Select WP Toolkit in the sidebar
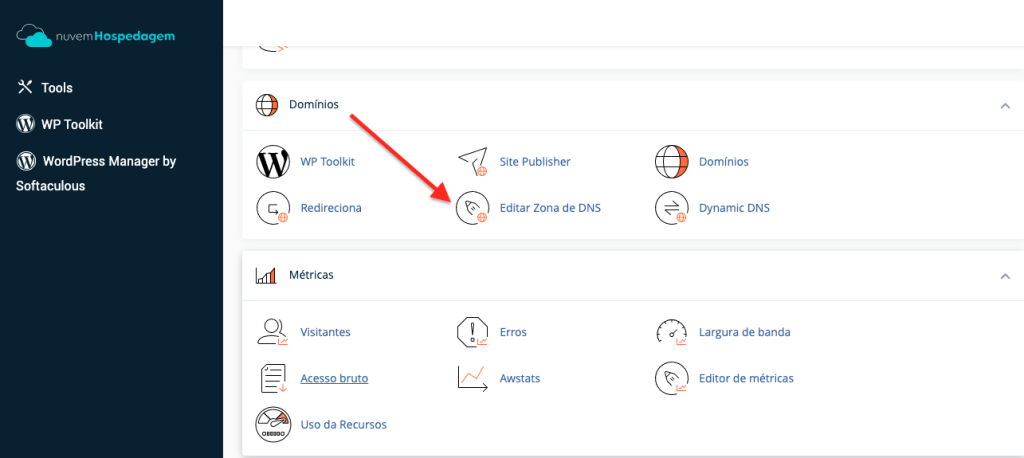 pos(59,124)
